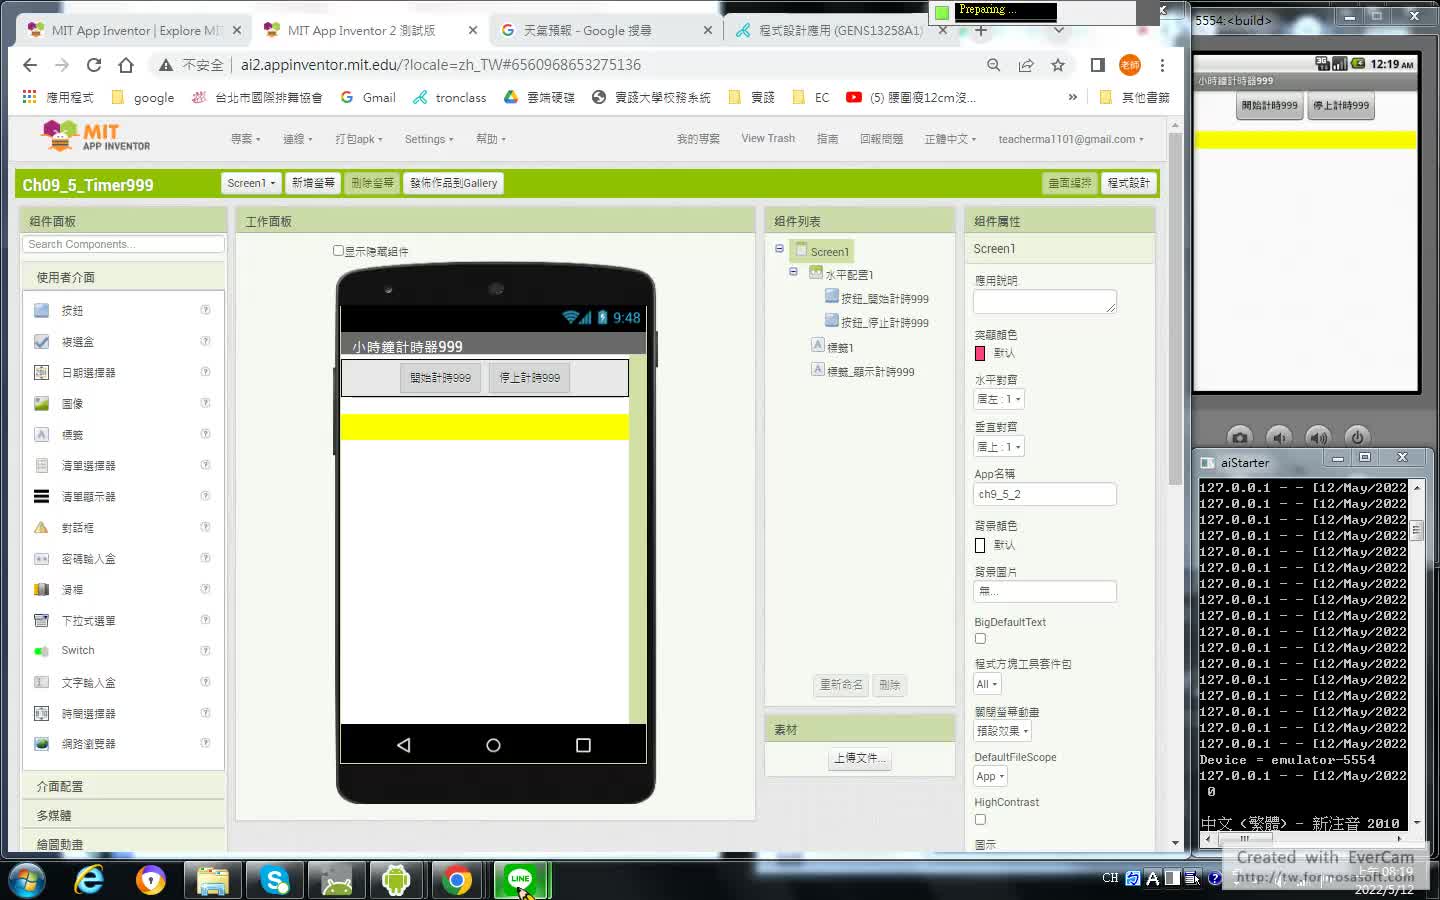1440x900 pixels.
Task: Open the Projects (專案) menu
Action: [246, 139]
